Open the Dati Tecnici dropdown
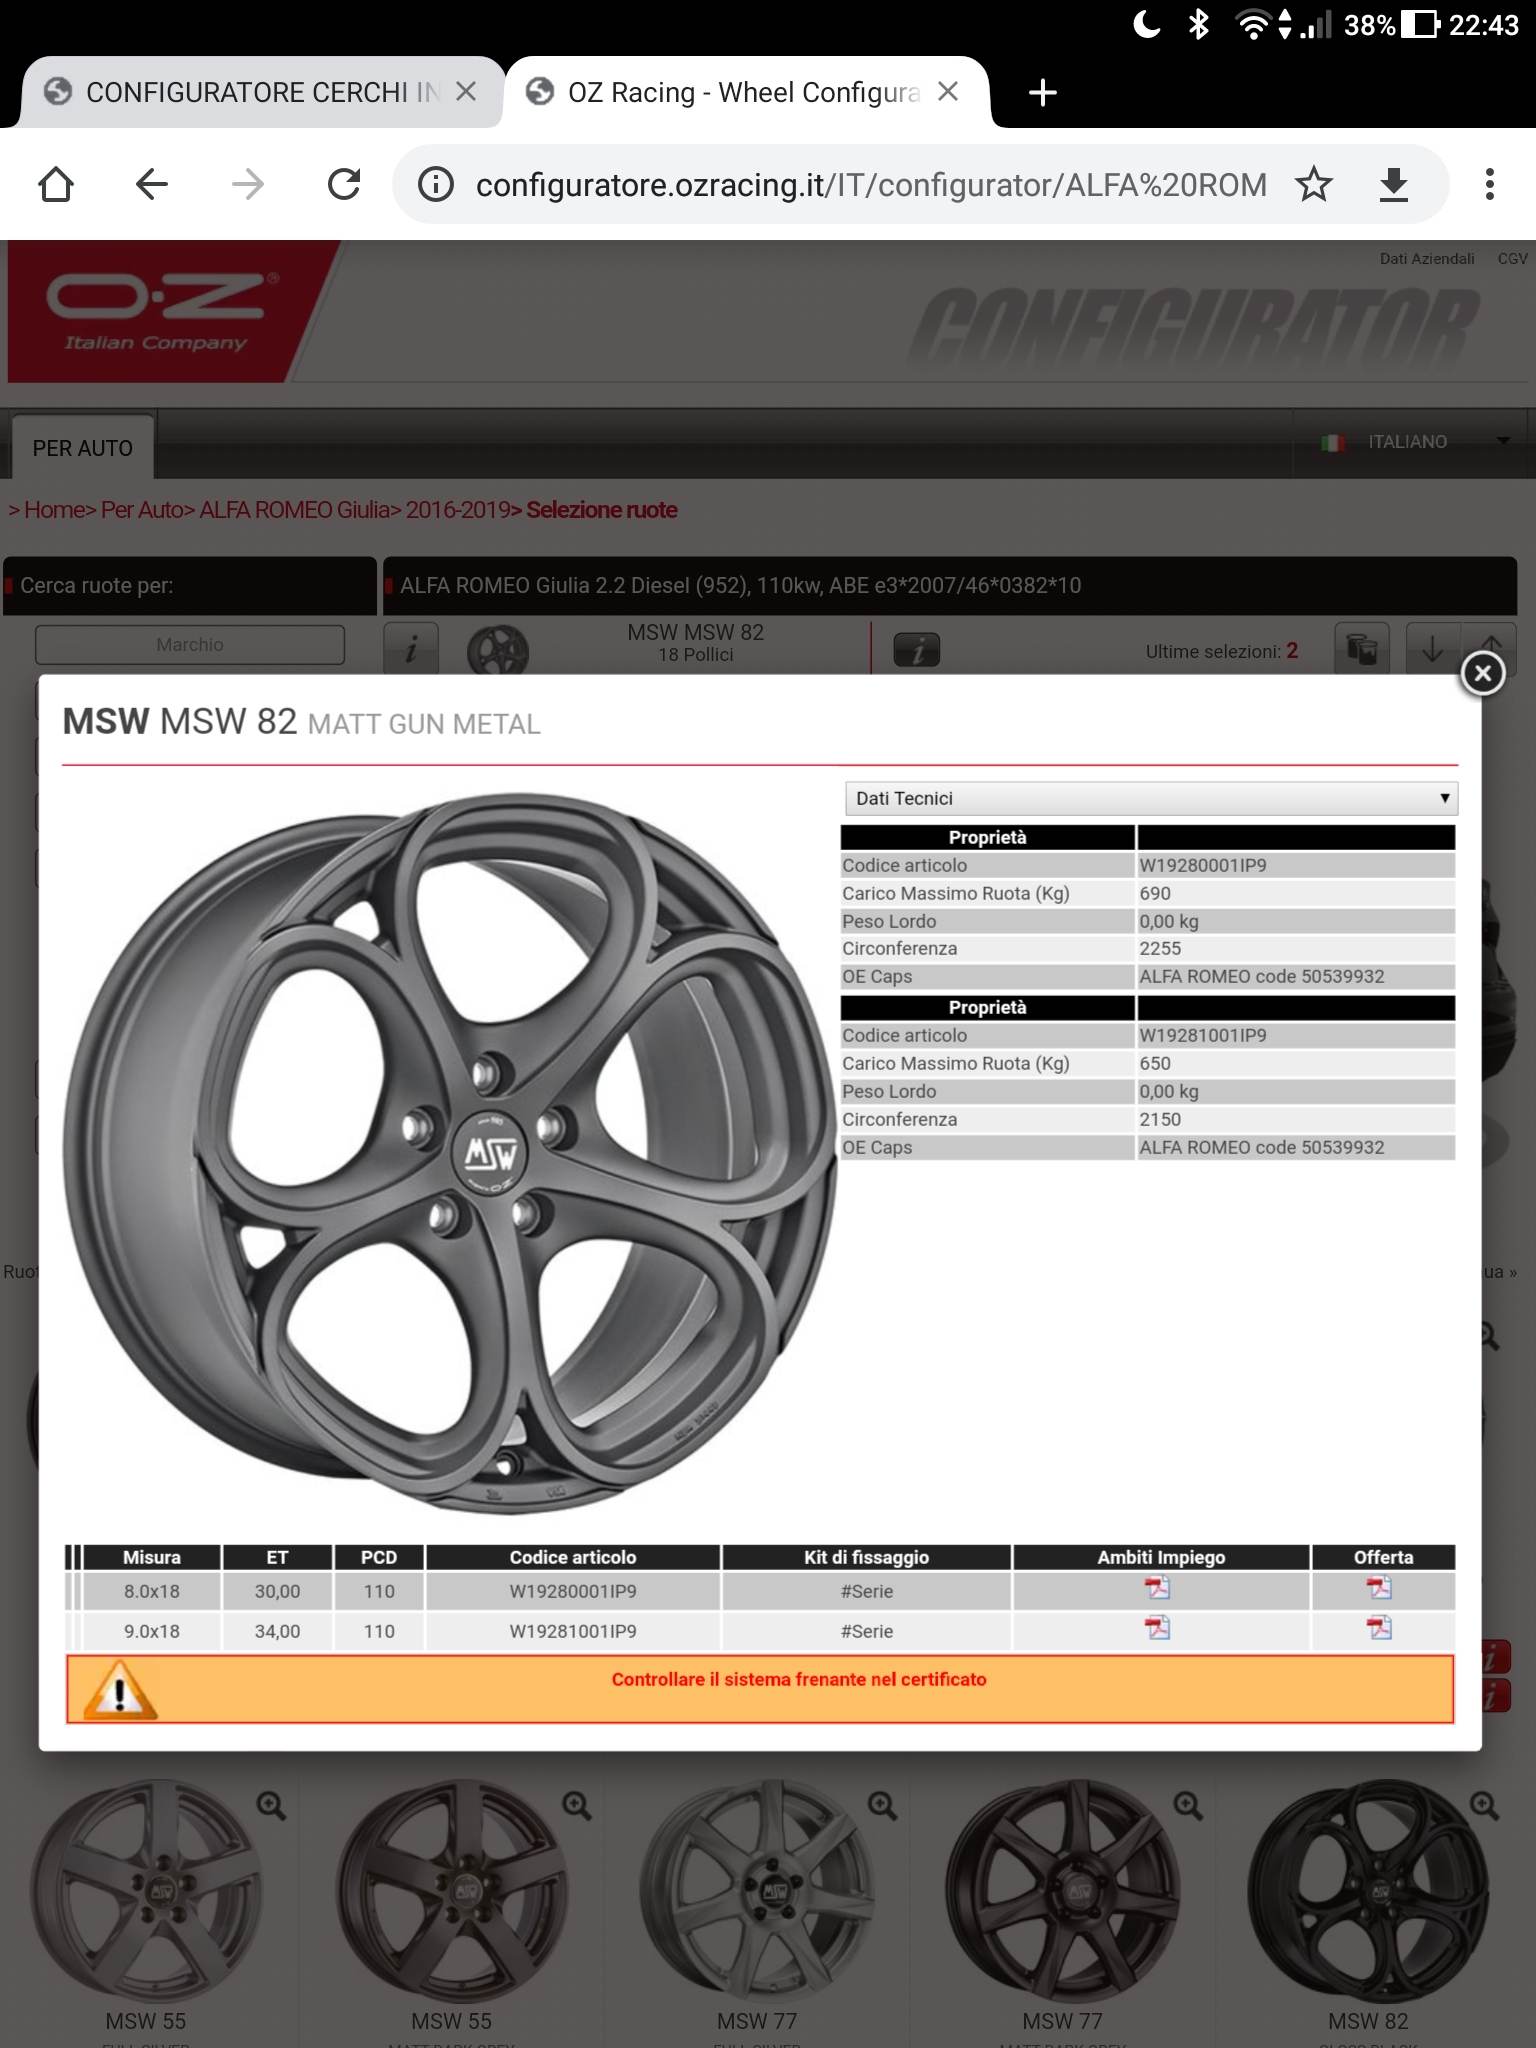This screenshot has width=1536, height=2048. click(x=1151, y=798)
